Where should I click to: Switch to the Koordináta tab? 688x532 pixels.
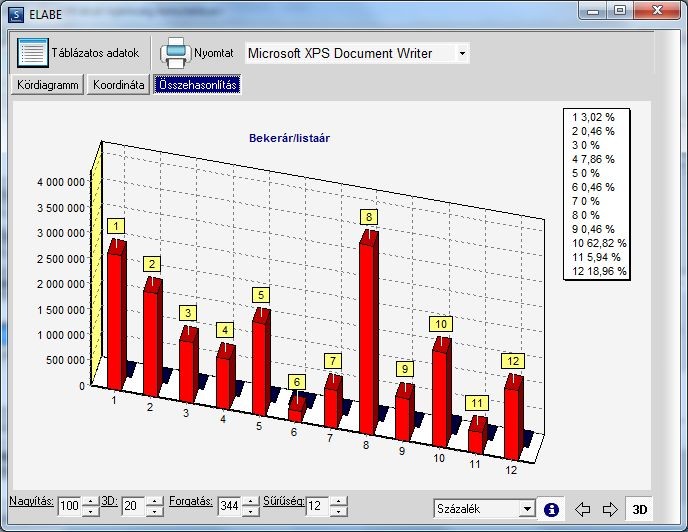pyautogui.click(x=118, y=85)
